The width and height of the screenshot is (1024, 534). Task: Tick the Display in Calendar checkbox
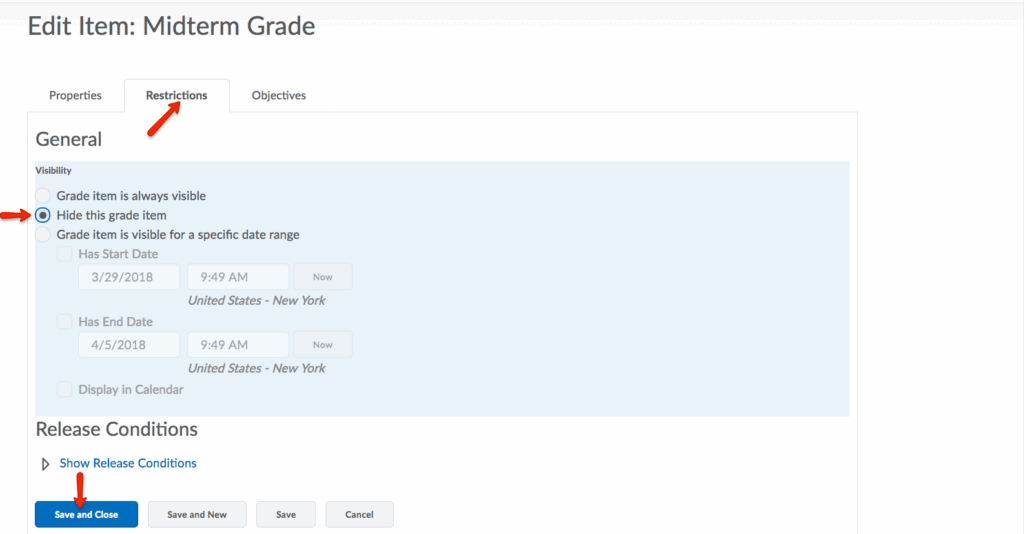[65, 390]
